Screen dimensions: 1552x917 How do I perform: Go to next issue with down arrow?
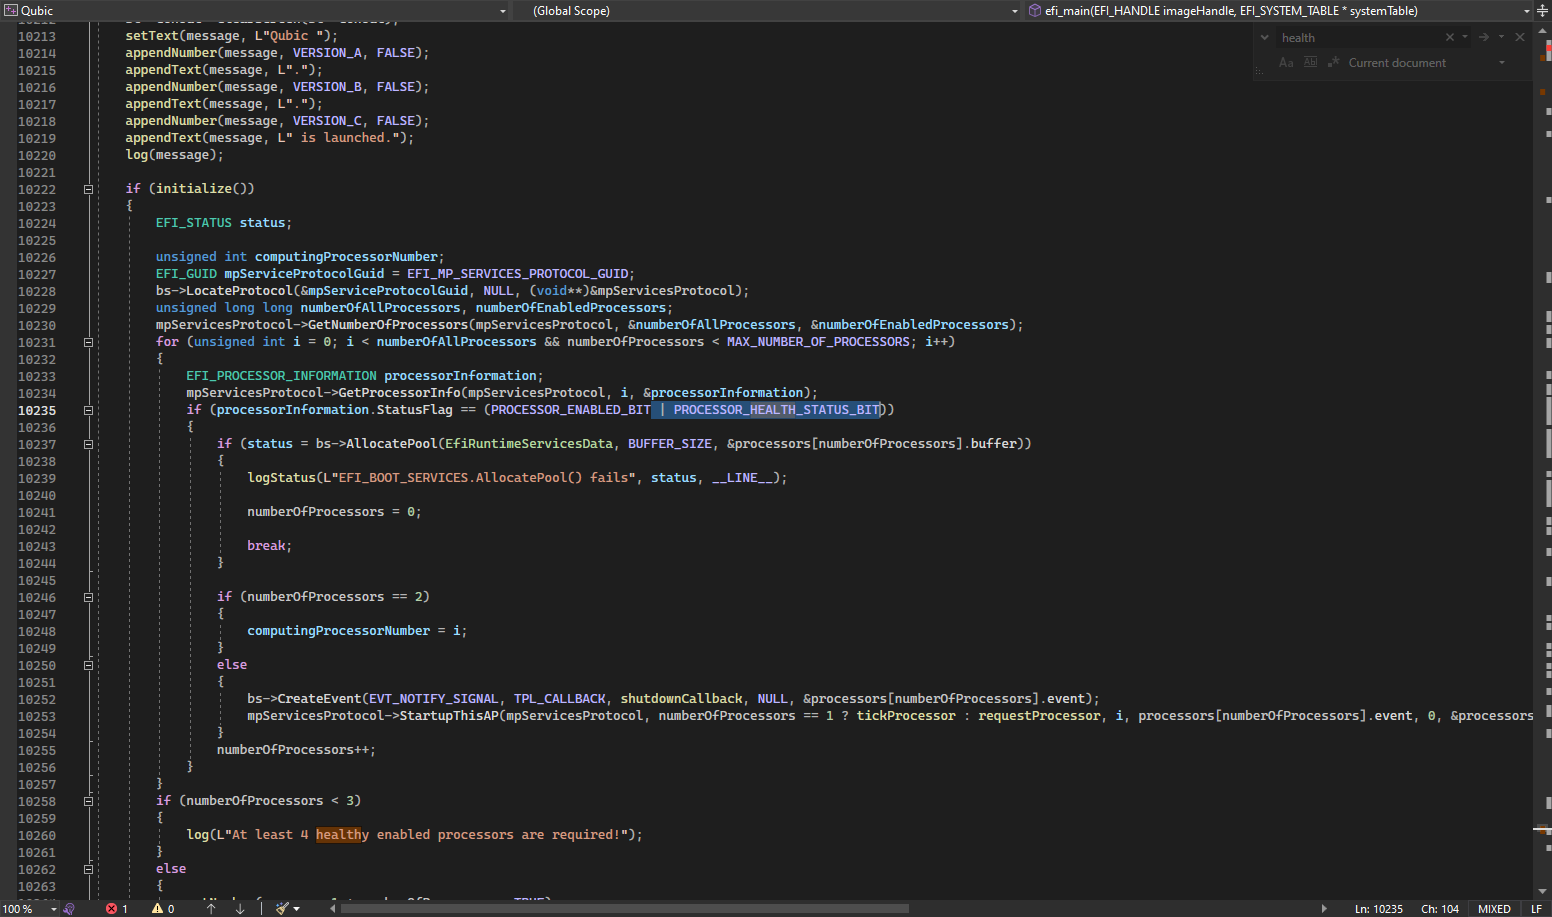point(240,909)
